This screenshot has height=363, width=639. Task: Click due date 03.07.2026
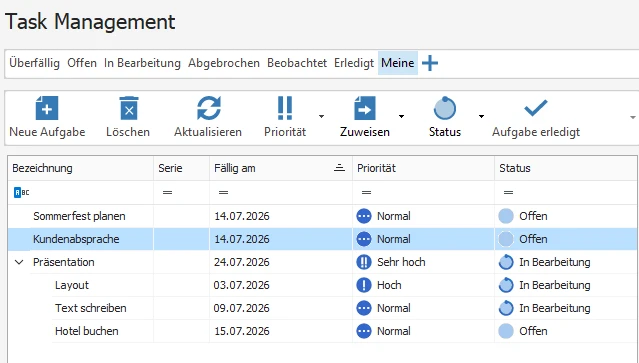point(242,285)
